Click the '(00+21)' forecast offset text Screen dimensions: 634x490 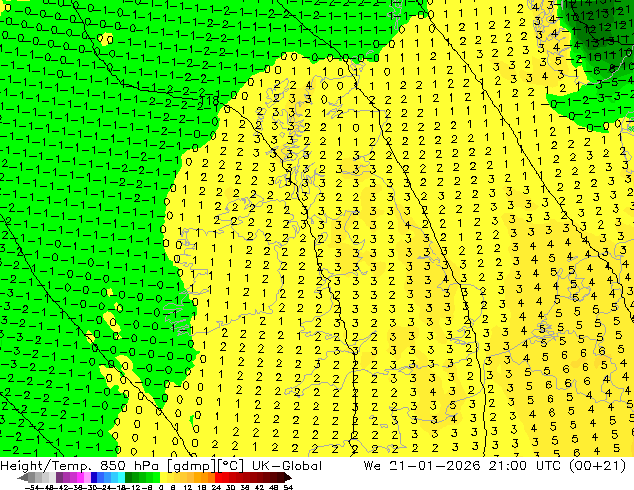click(x=597, y=466)
